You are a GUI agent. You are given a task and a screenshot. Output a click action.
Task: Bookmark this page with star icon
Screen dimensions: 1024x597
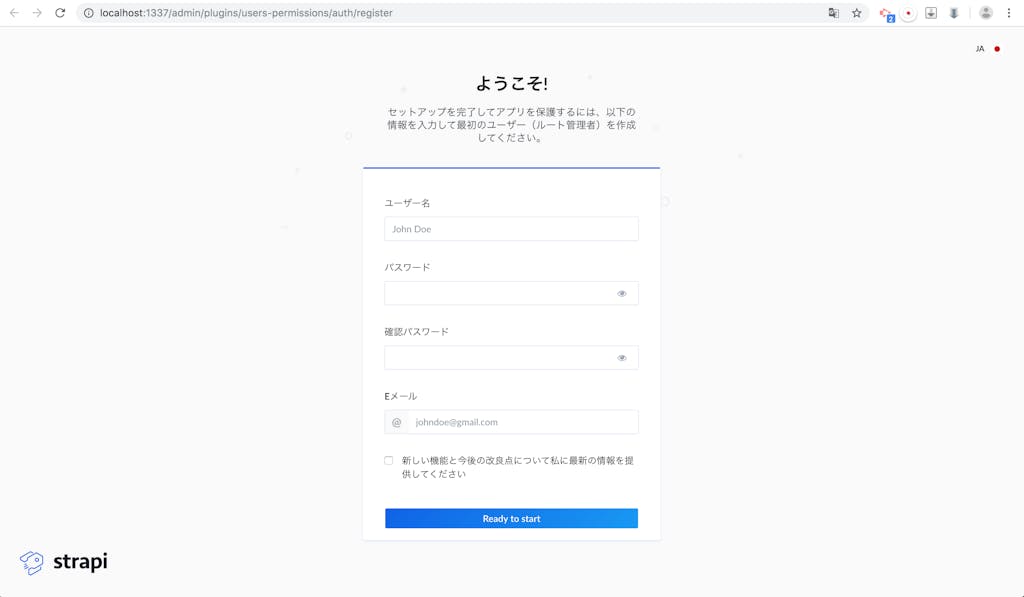click(857, 13)
